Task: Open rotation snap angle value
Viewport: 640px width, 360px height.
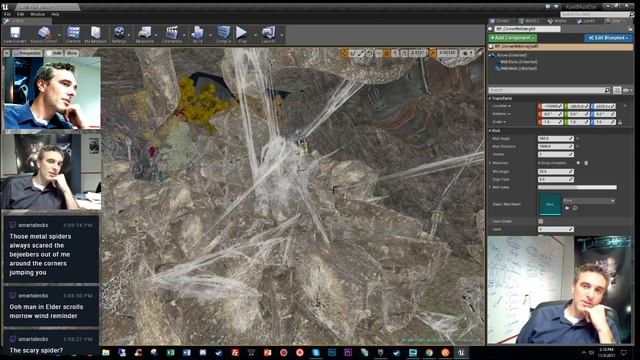Action: pyautogui.click(x=418, y=53)
